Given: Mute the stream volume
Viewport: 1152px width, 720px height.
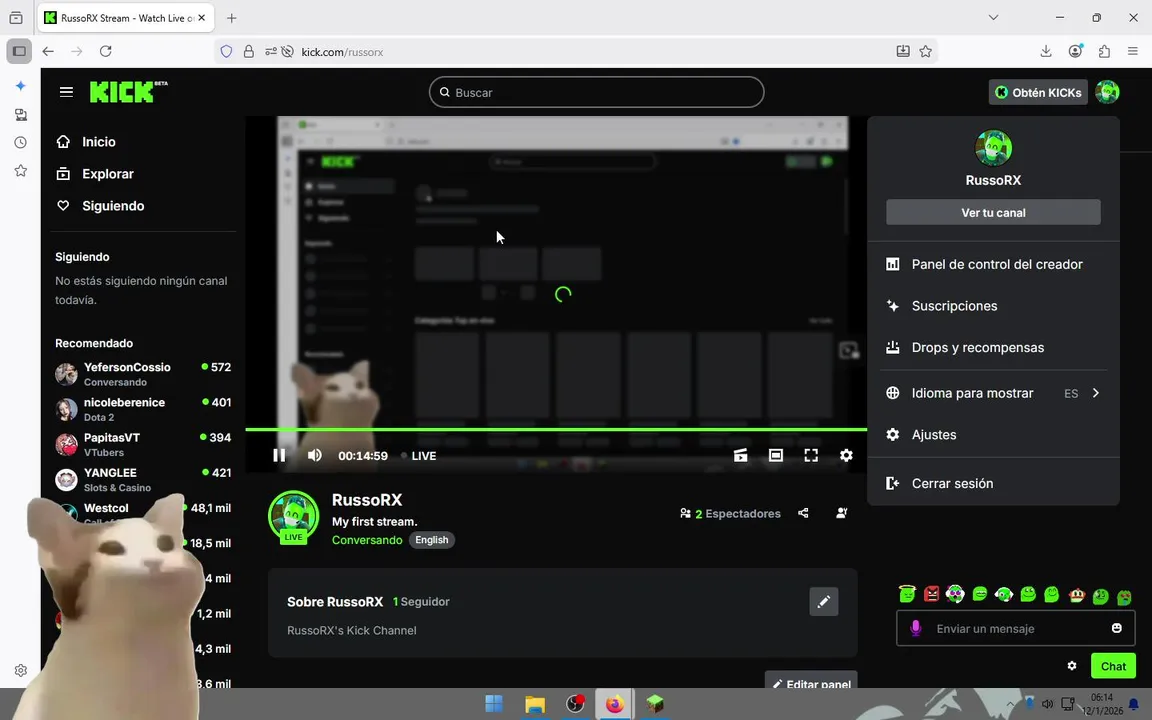Looking at the screenshot, I should tap(314, 456).
